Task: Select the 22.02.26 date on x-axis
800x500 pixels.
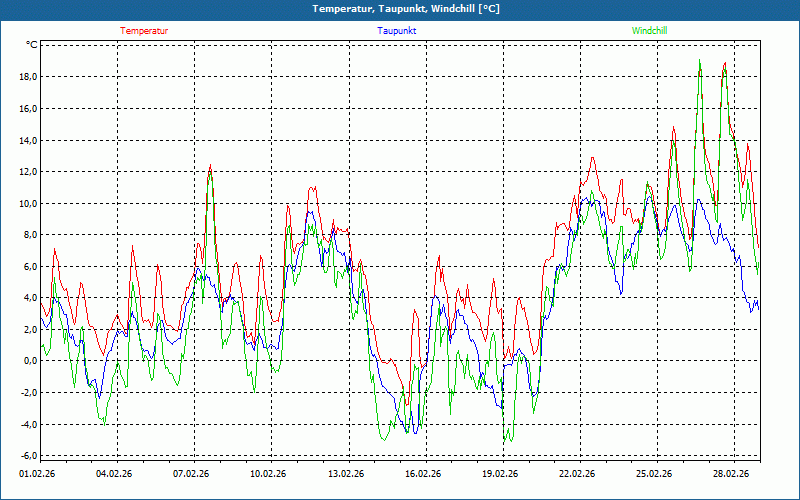Action: click(576, 475)
